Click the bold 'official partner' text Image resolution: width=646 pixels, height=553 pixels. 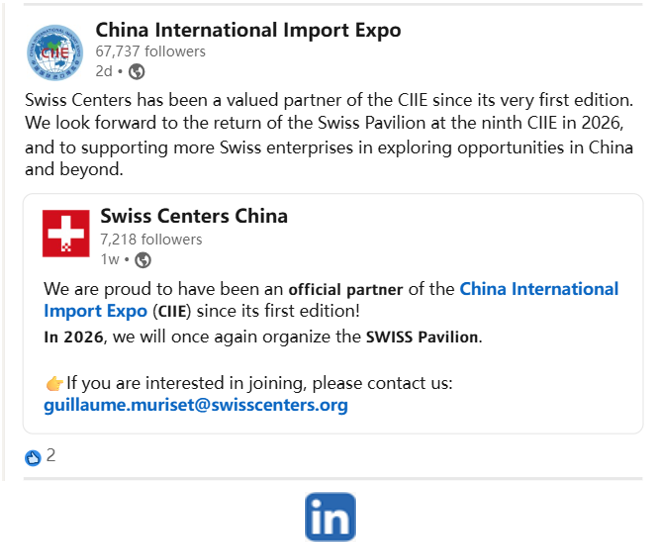pyautogui.click(x=345, y=290)
